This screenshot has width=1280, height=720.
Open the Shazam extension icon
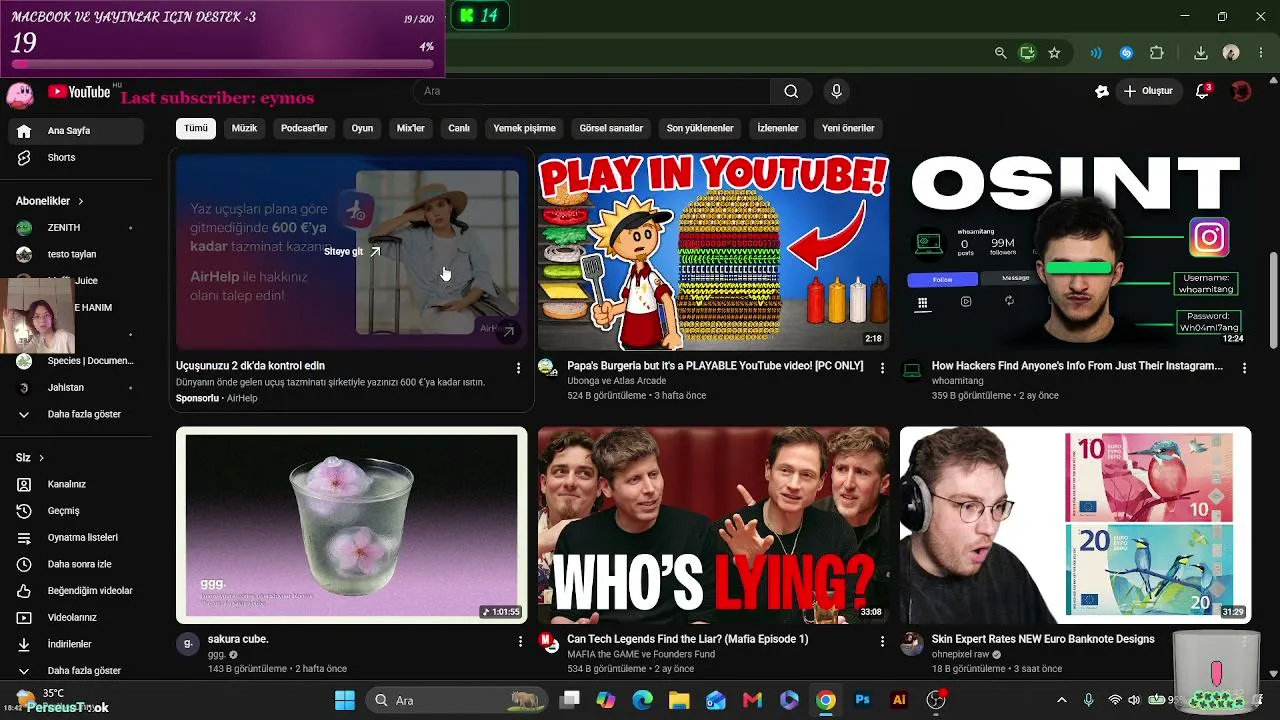click(x=1127, y=53)
